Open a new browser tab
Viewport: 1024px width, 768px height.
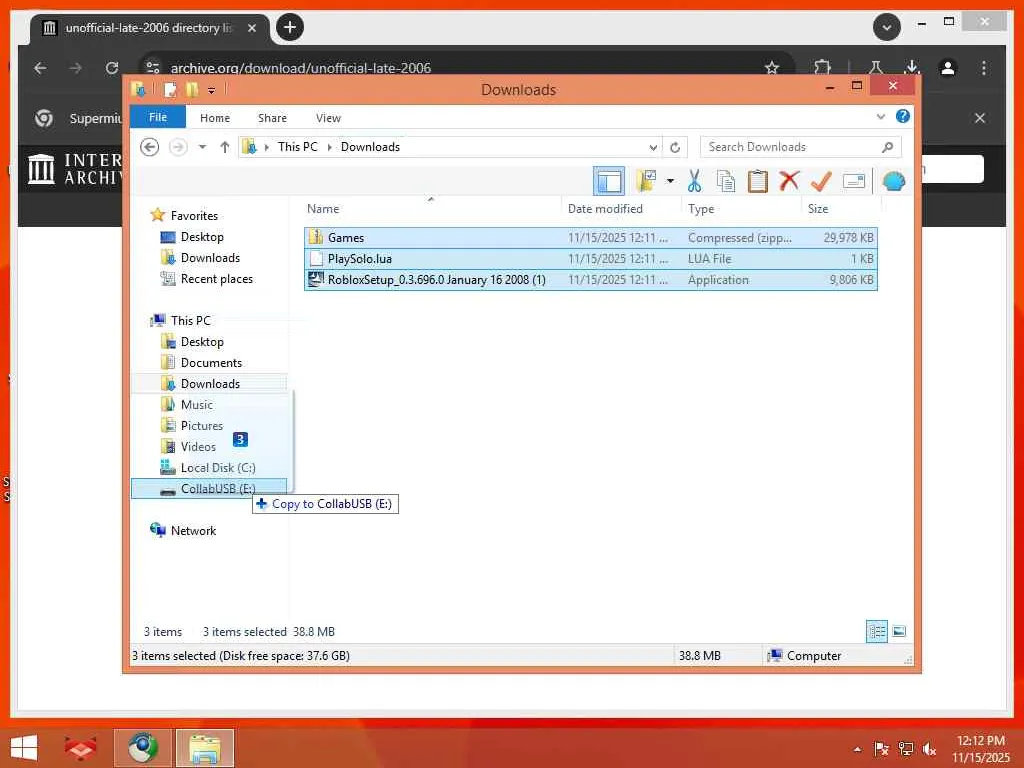pos(290,27)
